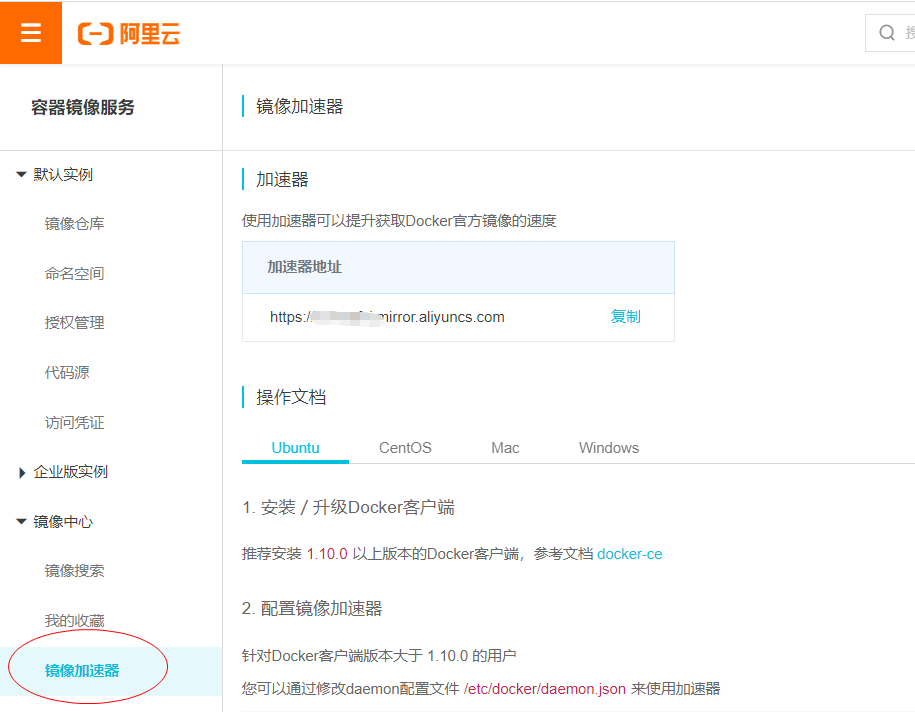
Task: Open 代码源 in sidebar
Action: pyautogui.click(x=67, y=372)
